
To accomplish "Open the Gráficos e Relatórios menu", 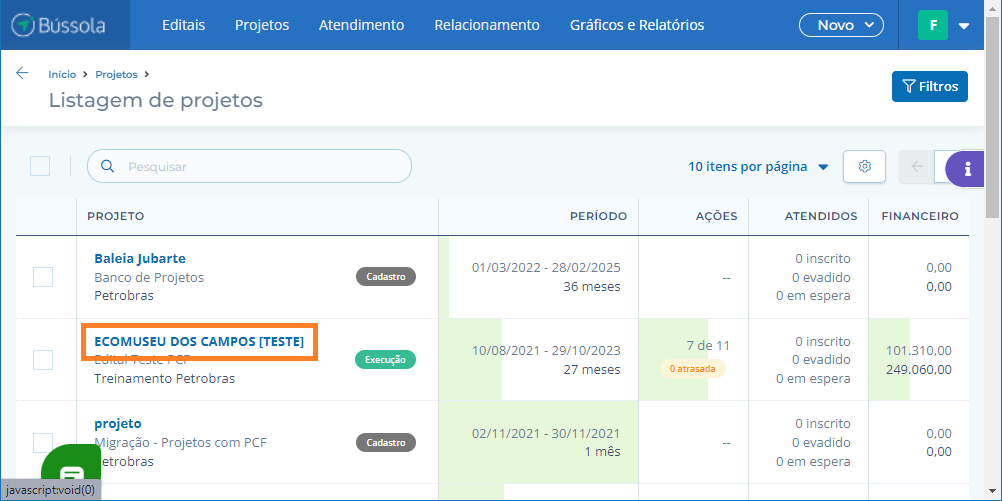I will pos(637,26).
